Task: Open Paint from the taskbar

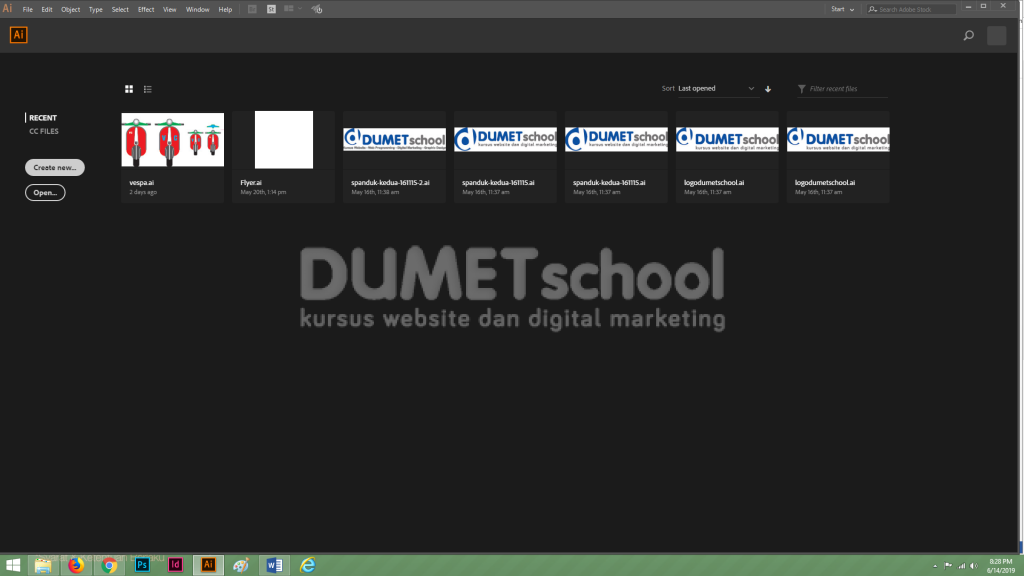Action: (x=241, y=565)
